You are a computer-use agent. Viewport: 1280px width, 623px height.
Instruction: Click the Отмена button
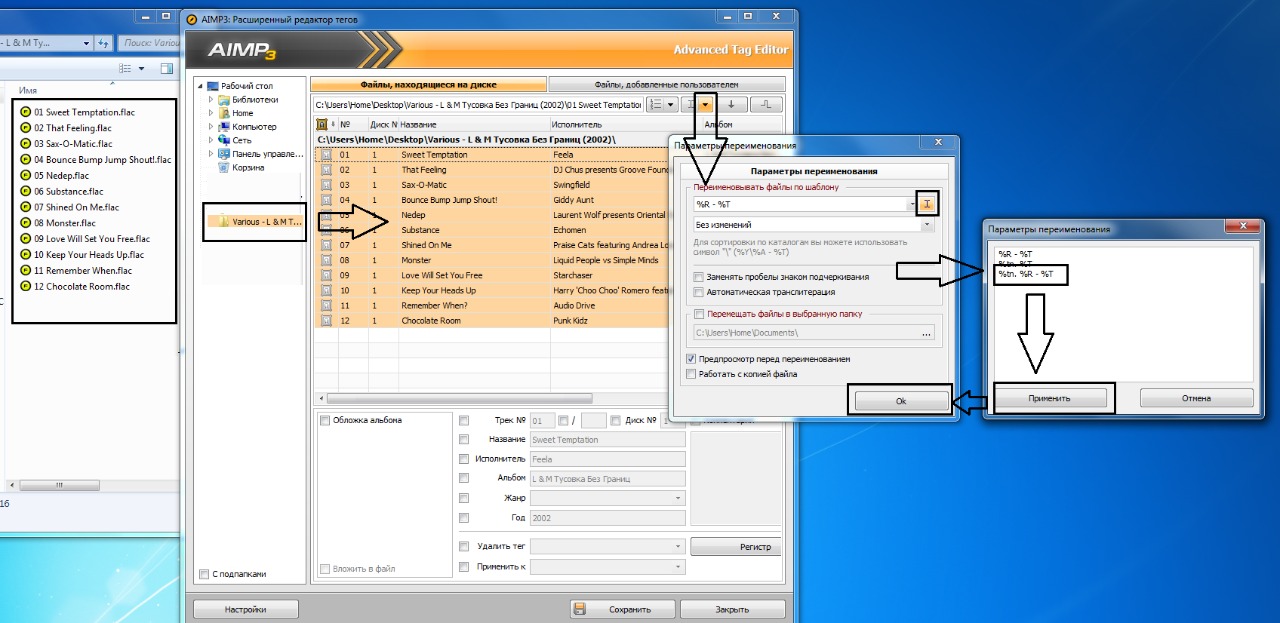[x=1196, y=398]
